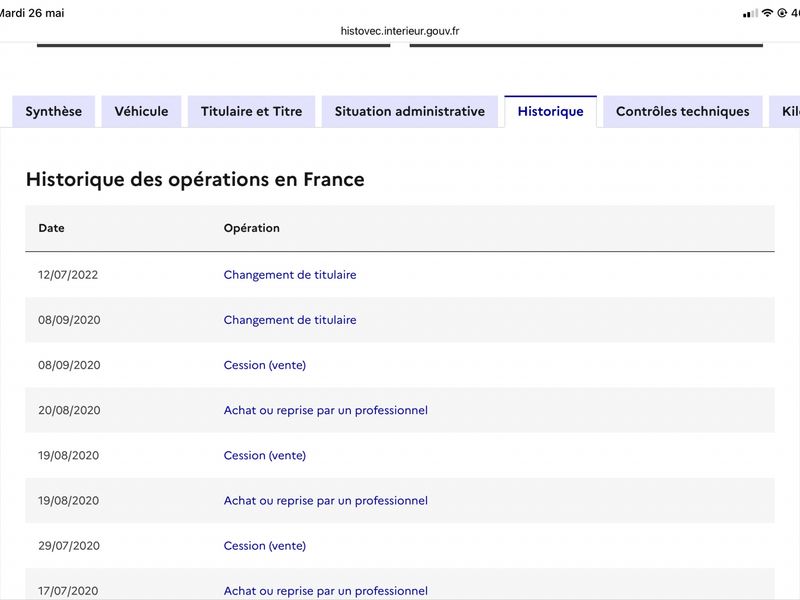This screenshot has width=800, height=600.
Task: Click Cession (vente) entry of 19/08/2020
Action: [x=265, y=455]
